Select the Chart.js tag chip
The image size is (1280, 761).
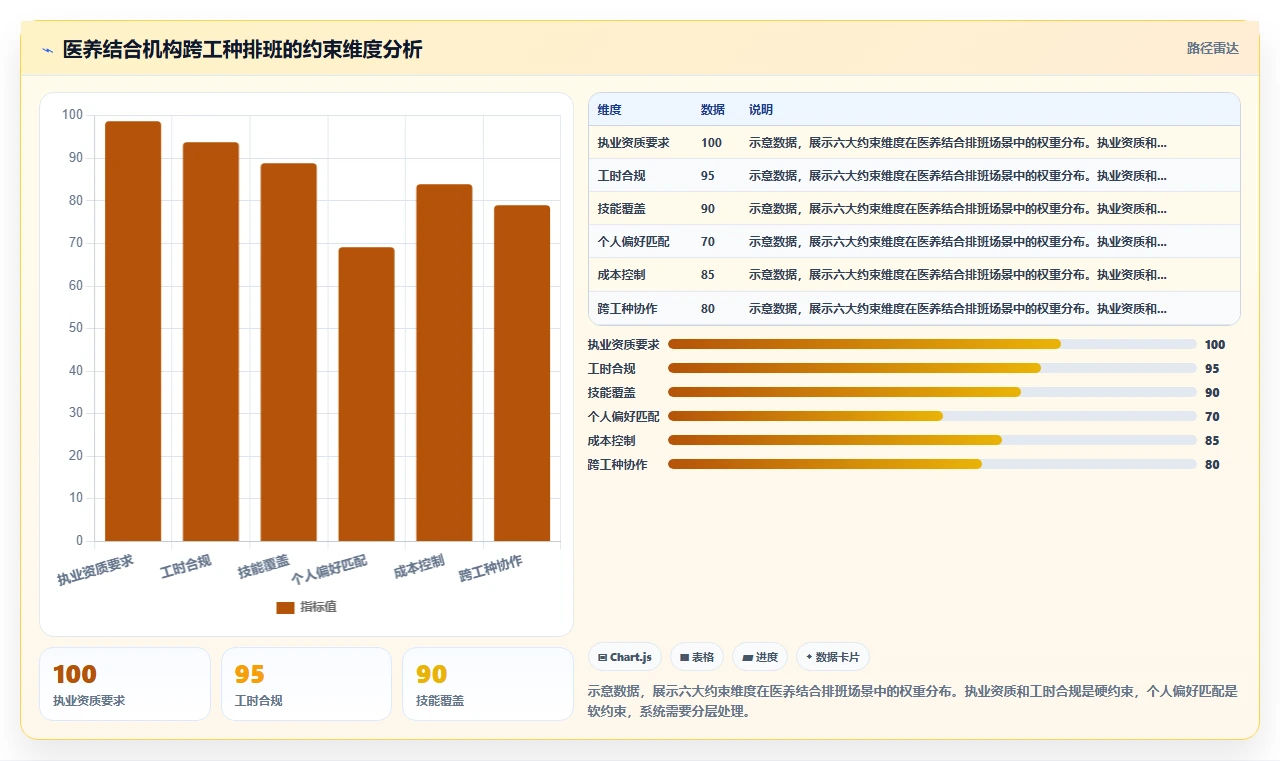[x=624, y=657]
